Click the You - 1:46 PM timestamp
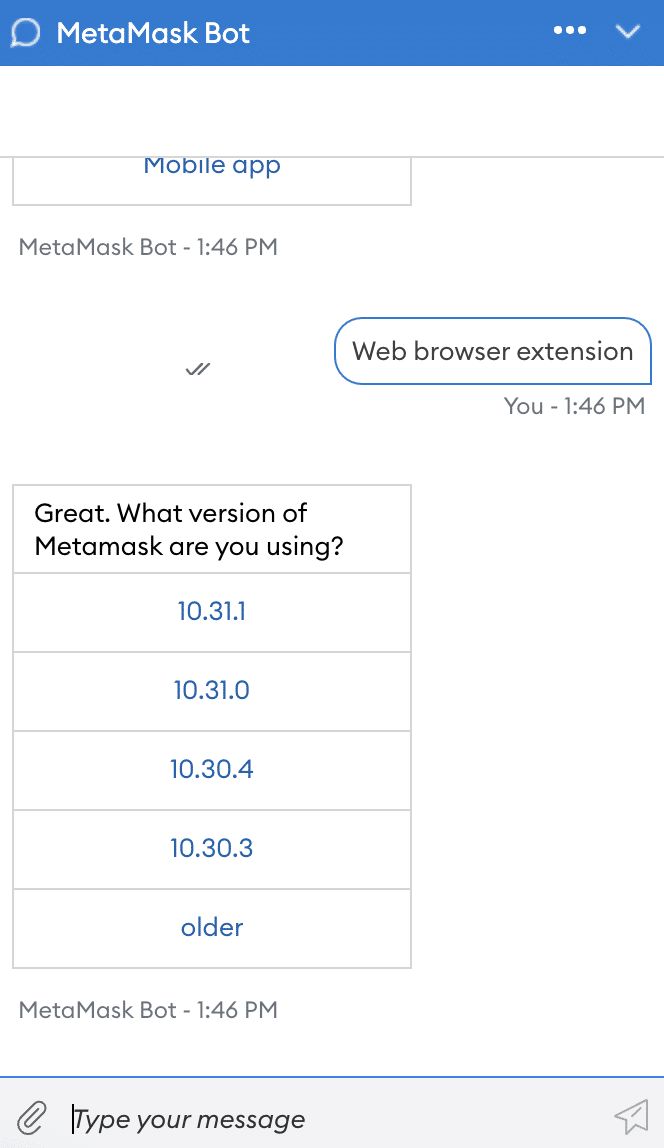 click(x=574, y=406)
